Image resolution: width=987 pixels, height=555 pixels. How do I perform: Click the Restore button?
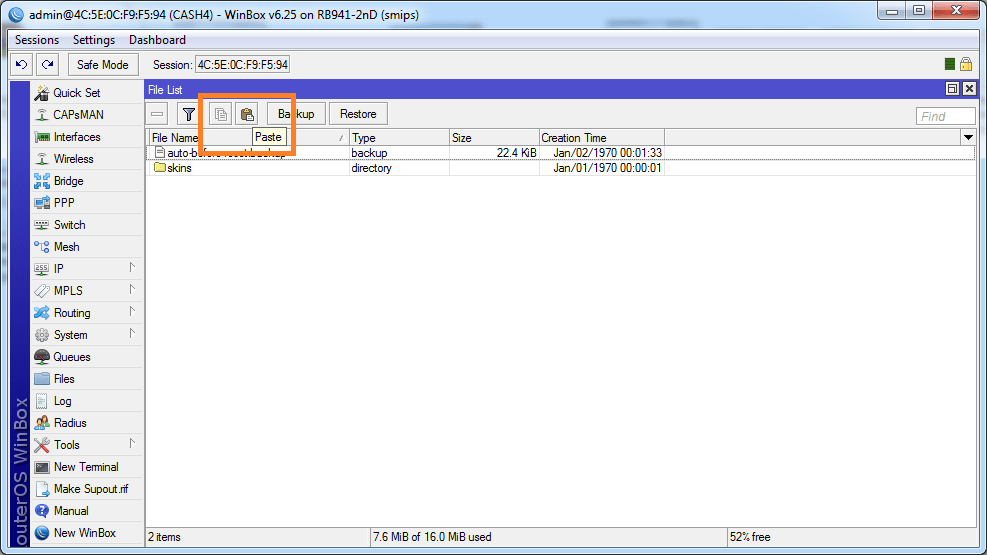tap(358, 114)
